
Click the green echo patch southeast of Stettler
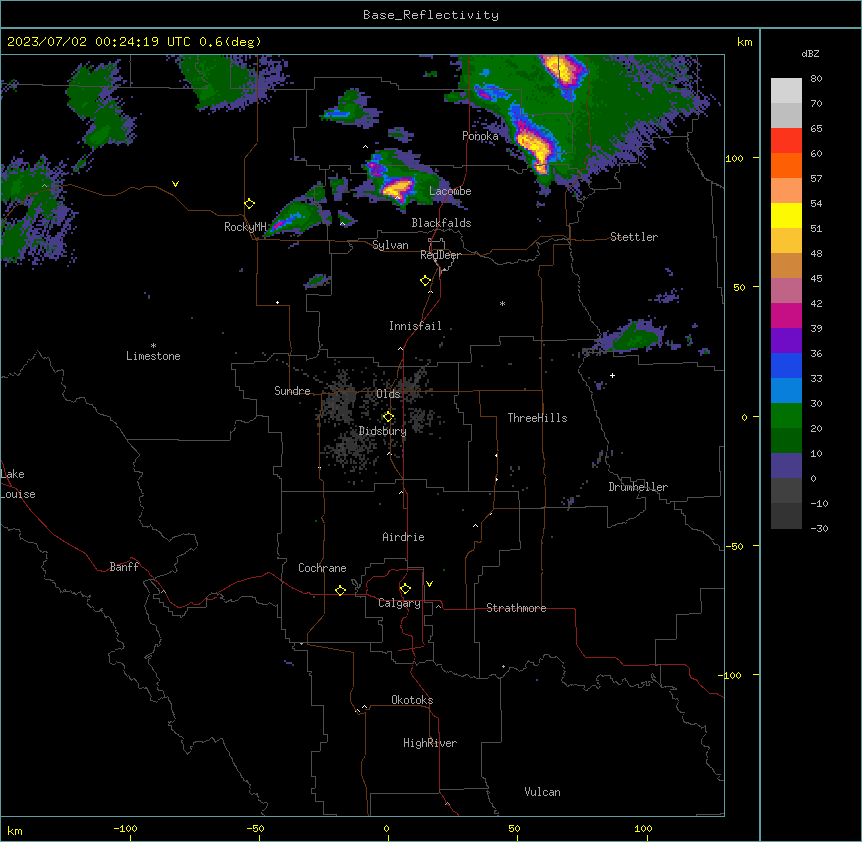[634, 335]
